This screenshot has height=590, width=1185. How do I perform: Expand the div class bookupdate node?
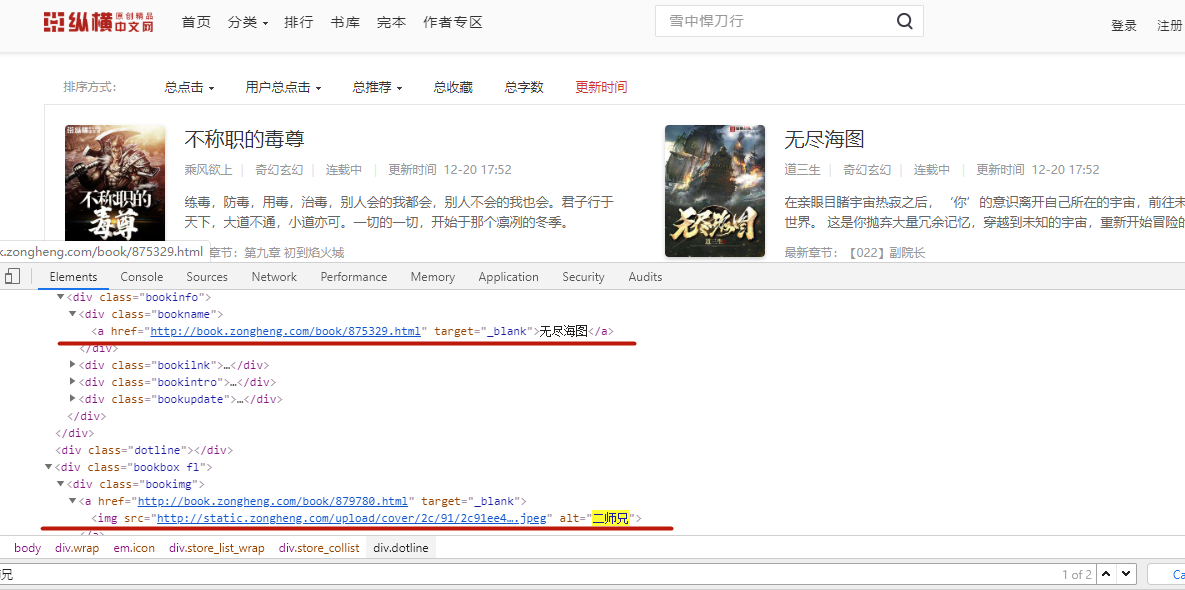coord(73,399)
